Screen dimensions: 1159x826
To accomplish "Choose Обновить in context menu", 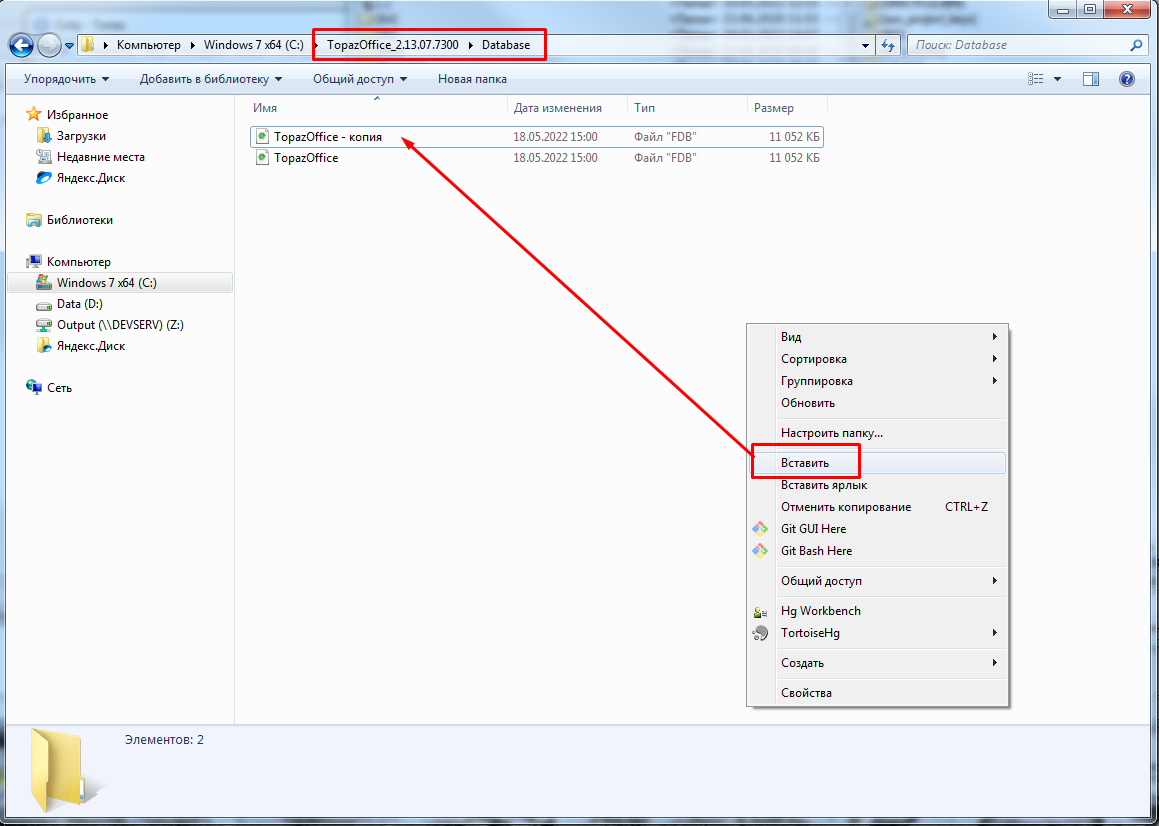I will pyautogui.click(x=877, y=403).
